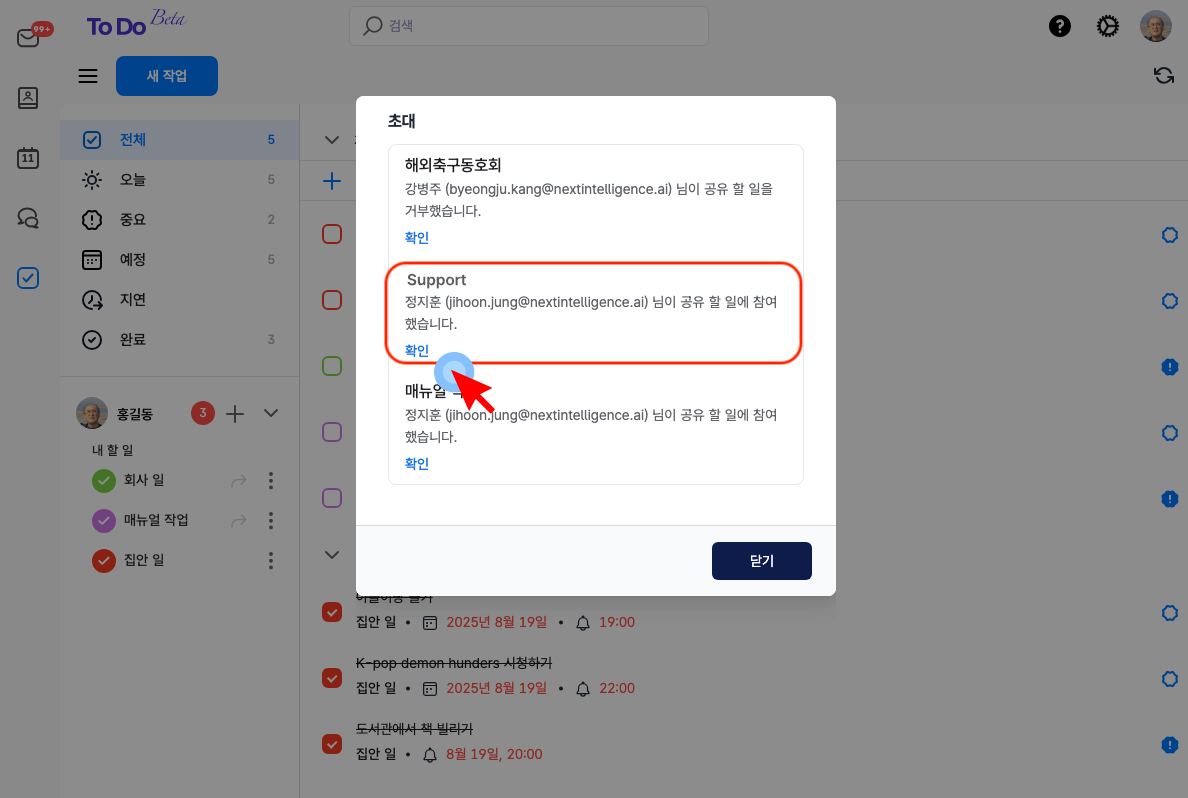Open the chat icon in left rail
Image resolution: width=1188 pixels, height=798 pixels.
(x=28, y=218)
